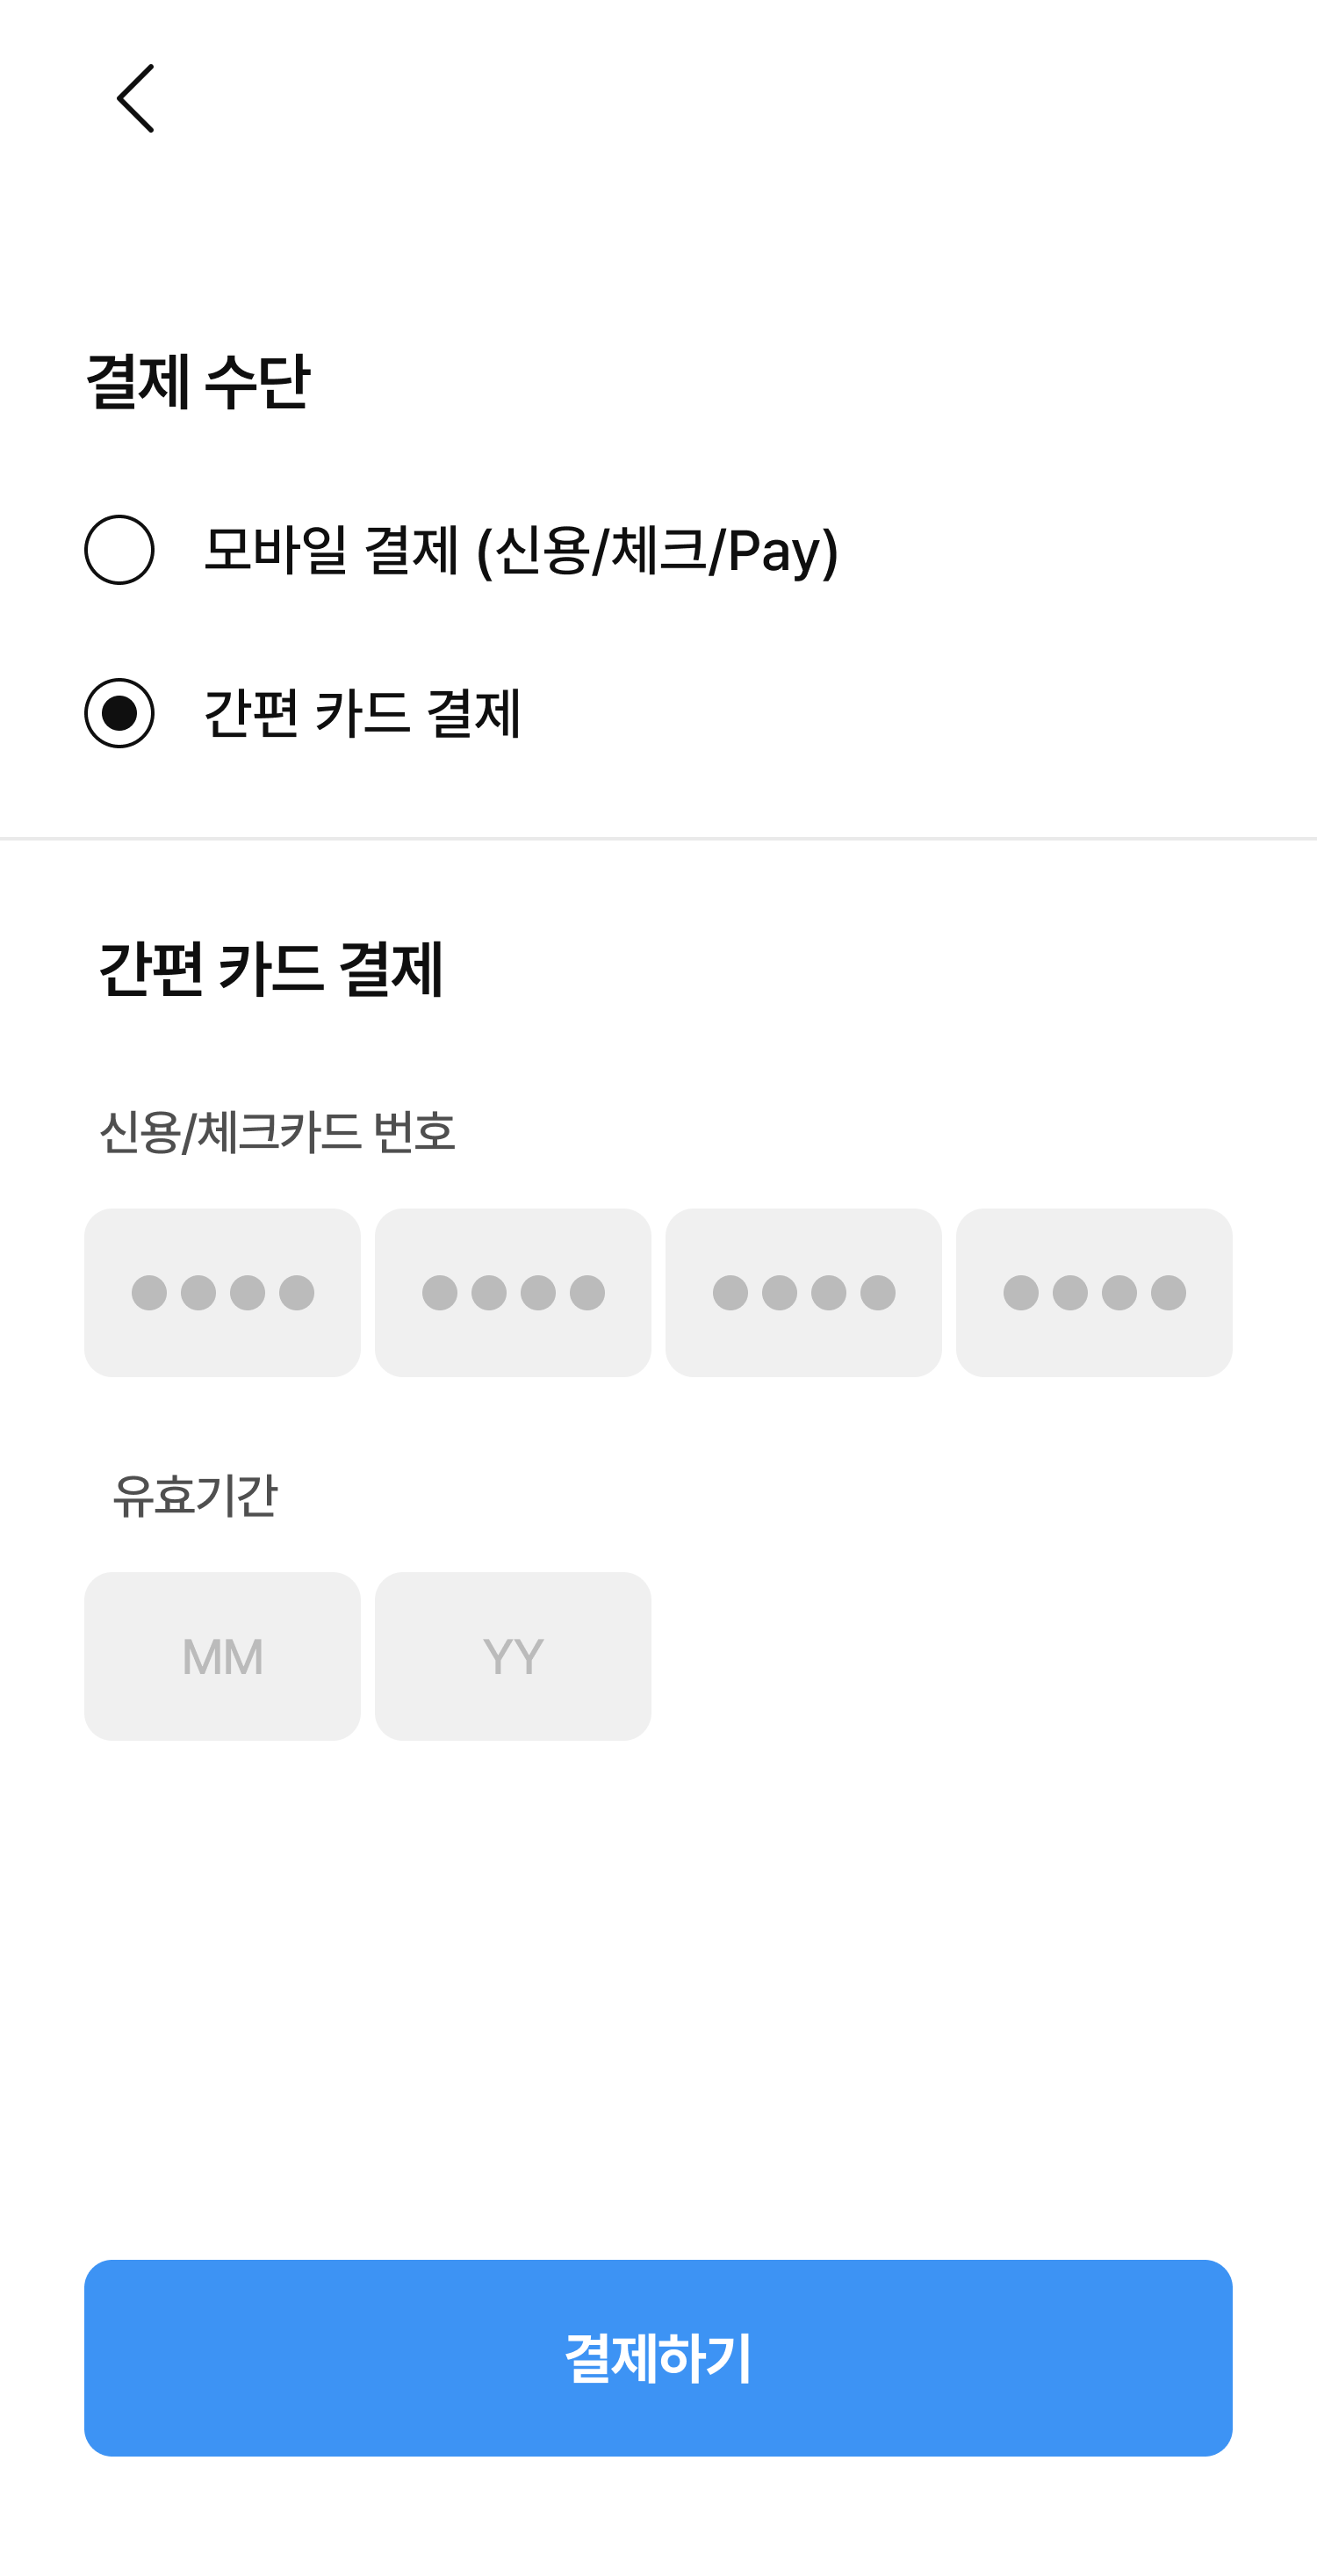Click the YY expiry year field

coord(513,1656)
